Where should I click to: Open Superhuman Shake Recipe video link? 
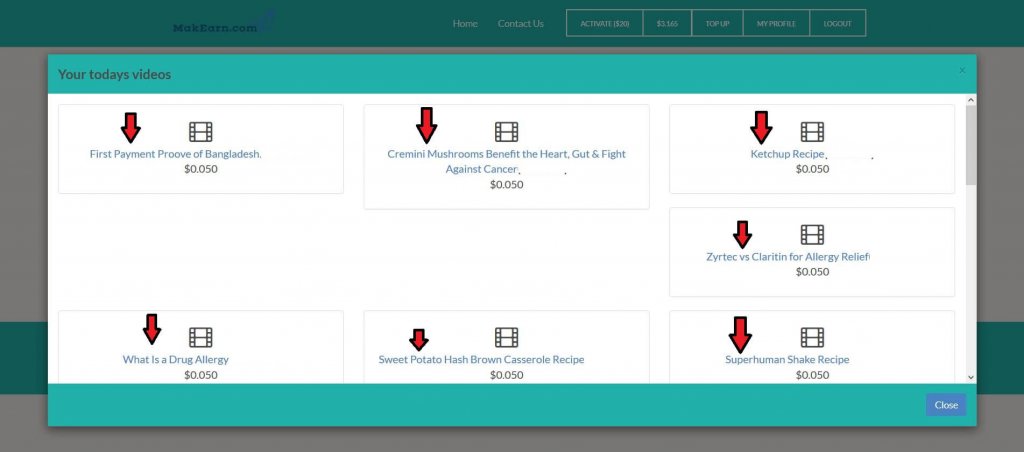point(787,360)
